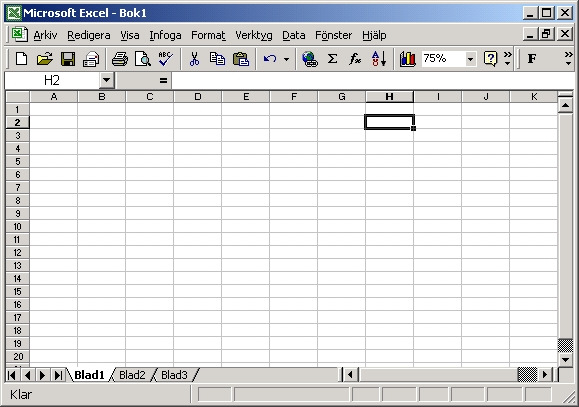The width and height of the screenshot is (579, 407).
Task: Switch to the Blad3 sheet tab
Action: coord(174,375)
